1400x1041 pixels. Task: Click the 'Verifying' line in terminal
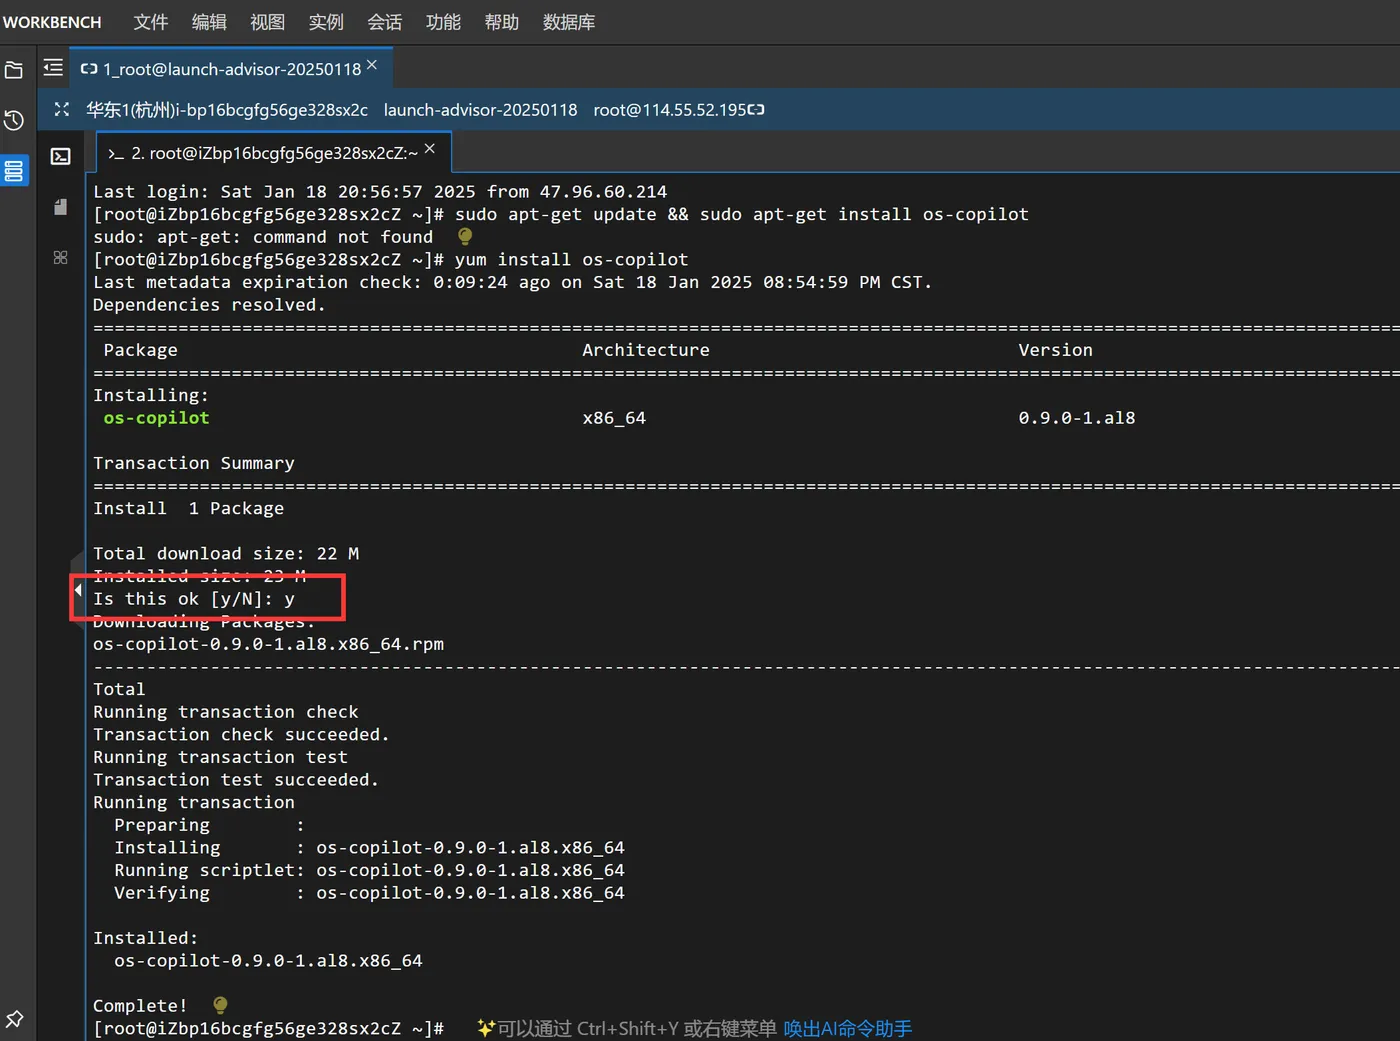coord(369,893)
